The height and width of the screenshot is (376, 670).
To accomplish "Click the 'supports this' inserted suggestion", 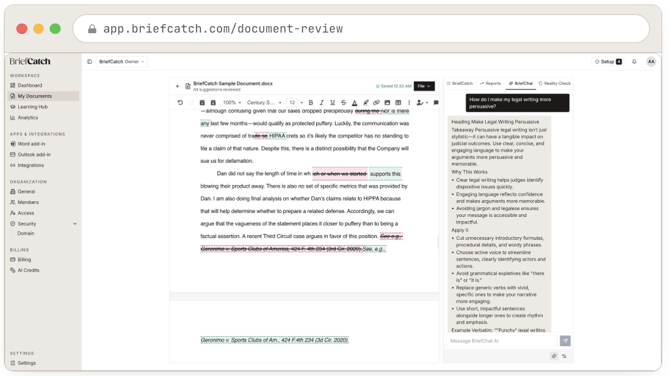I will pyautogui.click(x=385, y=174).
